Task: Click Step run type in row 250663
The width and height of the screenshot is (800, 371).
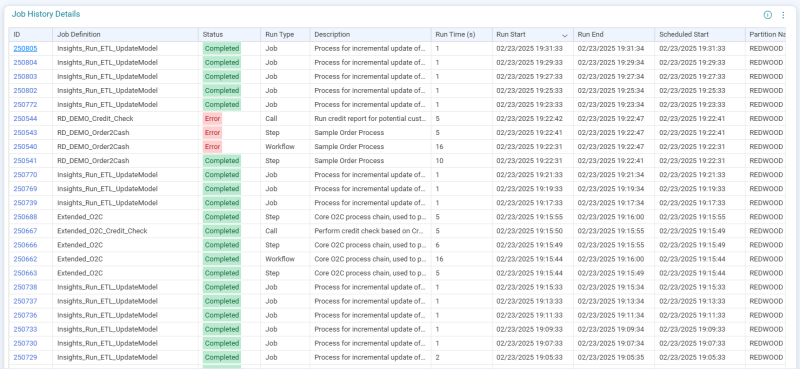Action: (272, 273)
